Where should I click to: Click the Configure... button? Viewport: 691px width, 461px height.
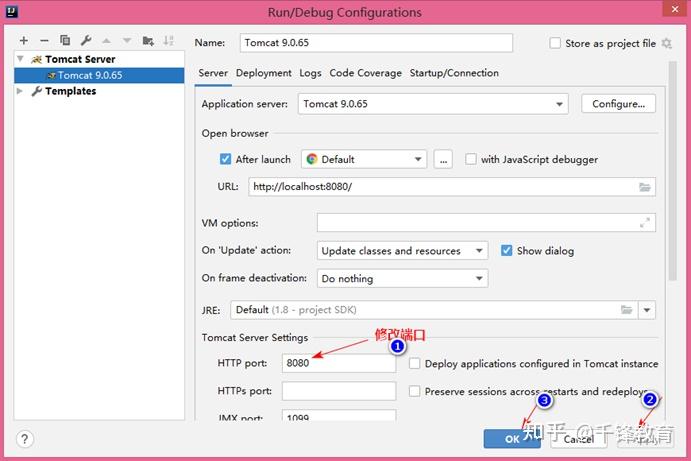(618, 104)
